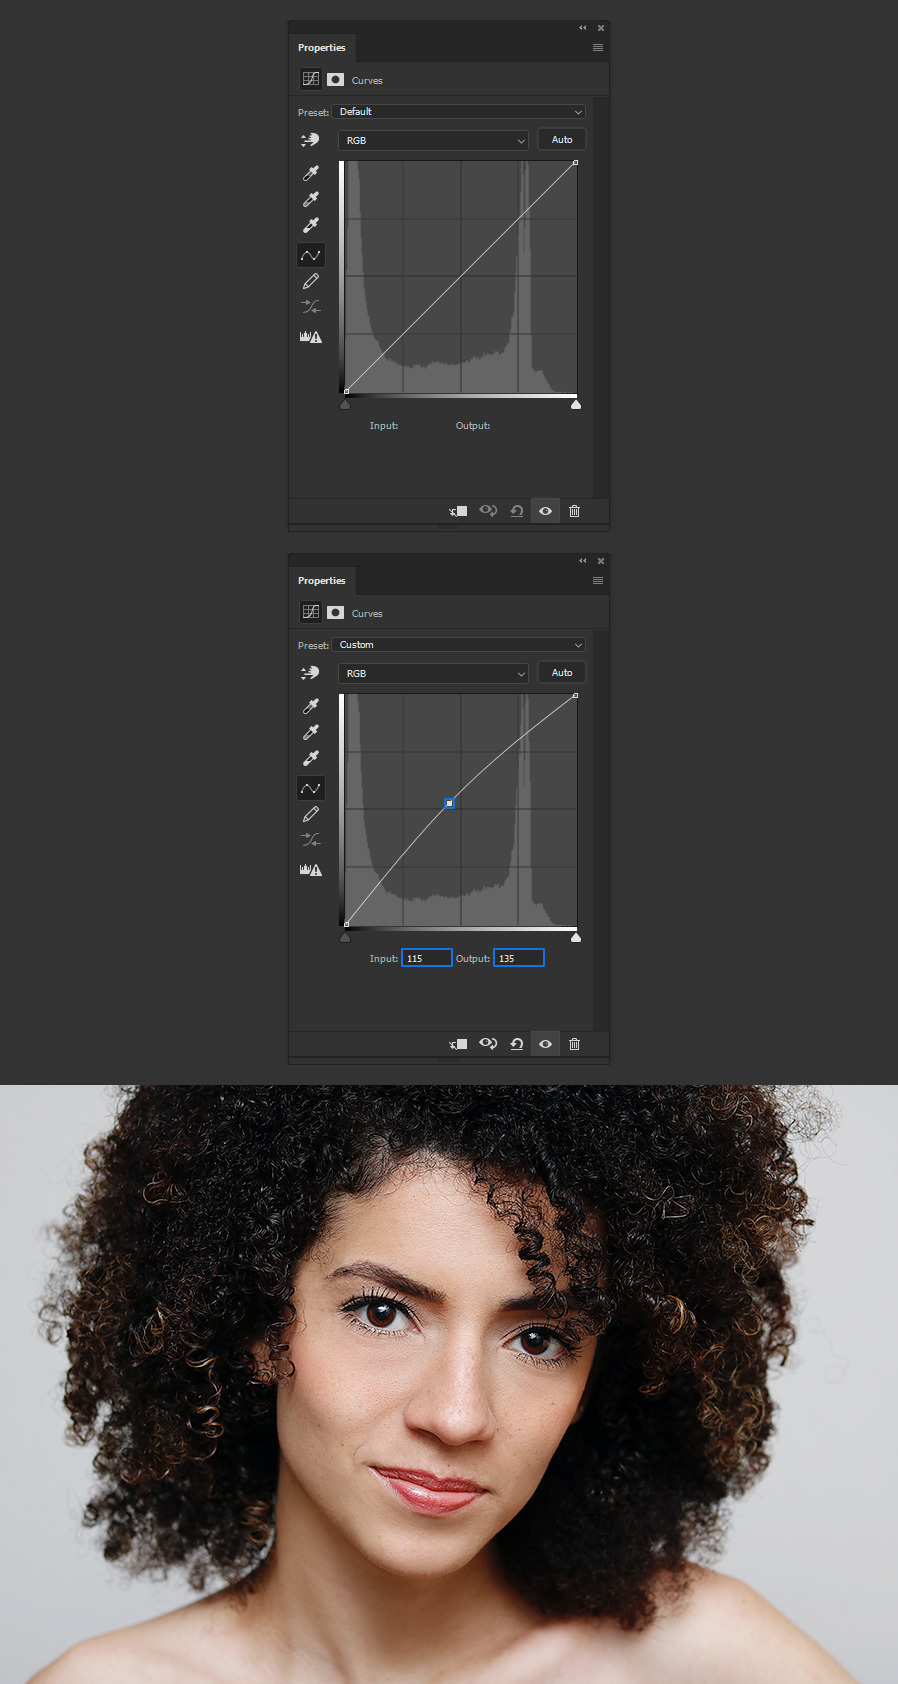Open bottom panel flyout menu

[x=598, y=581]
